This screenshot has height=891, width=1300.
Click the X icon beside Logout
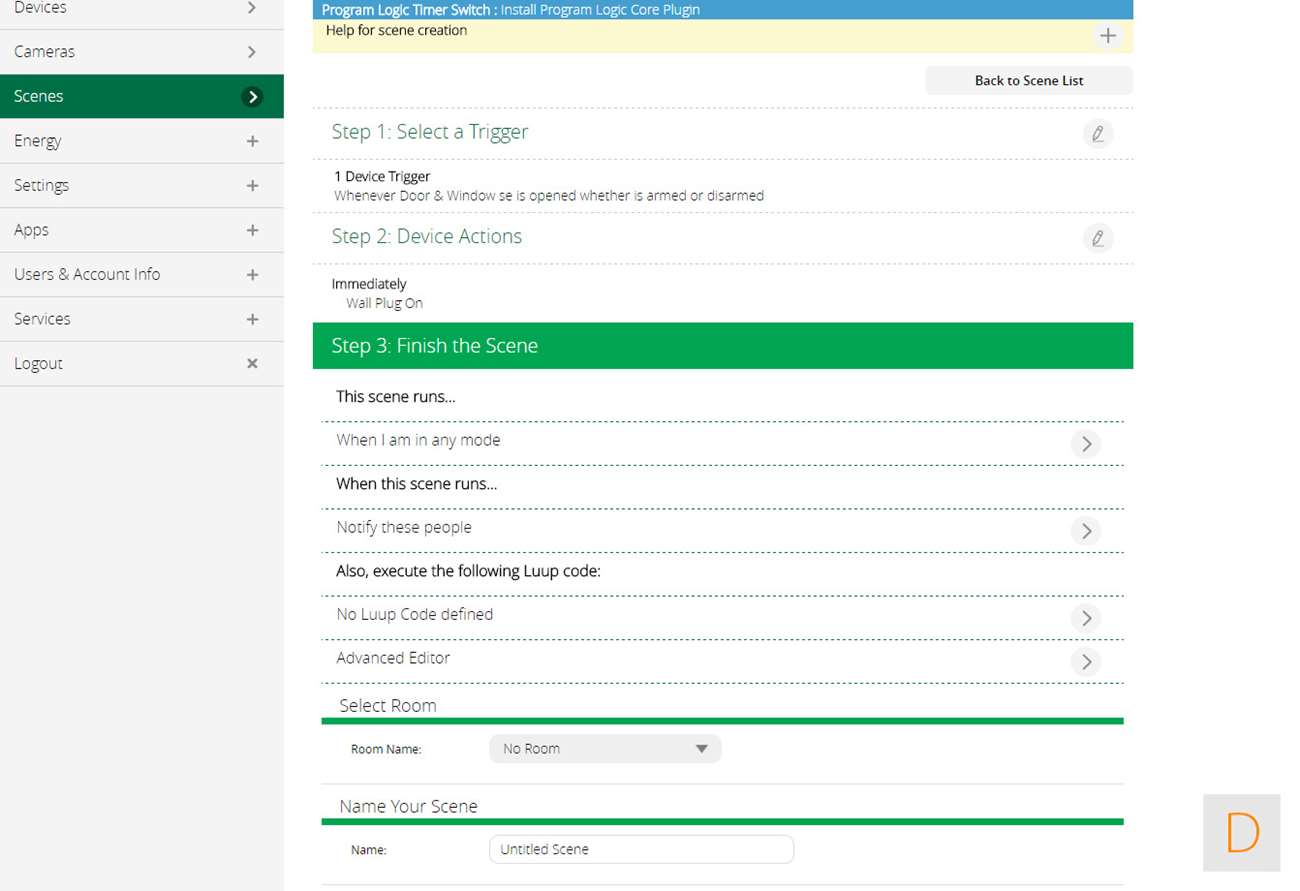[252, 364]
